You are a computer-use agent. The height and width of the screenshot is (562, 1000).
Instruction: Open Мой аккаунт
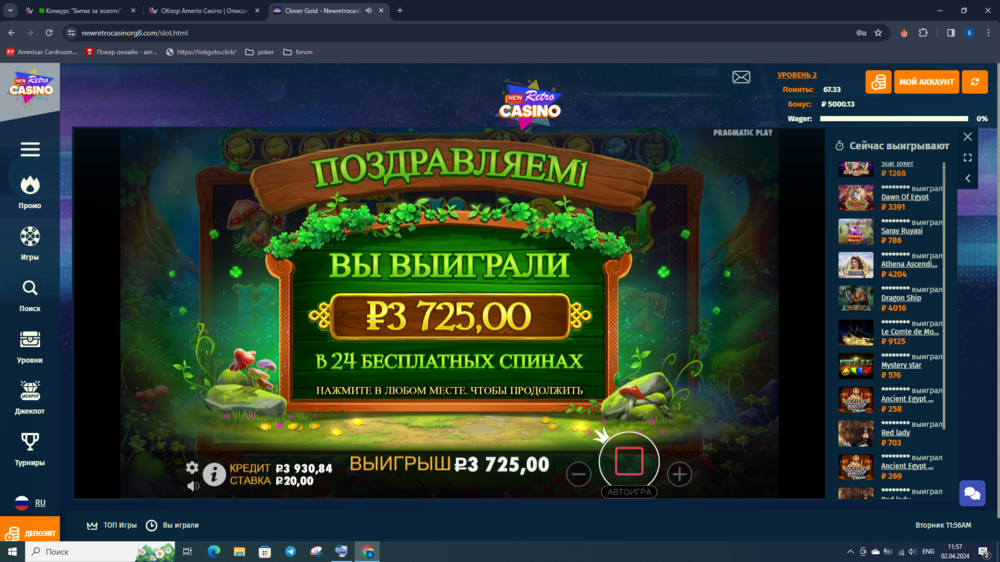[x=926, y=82]
